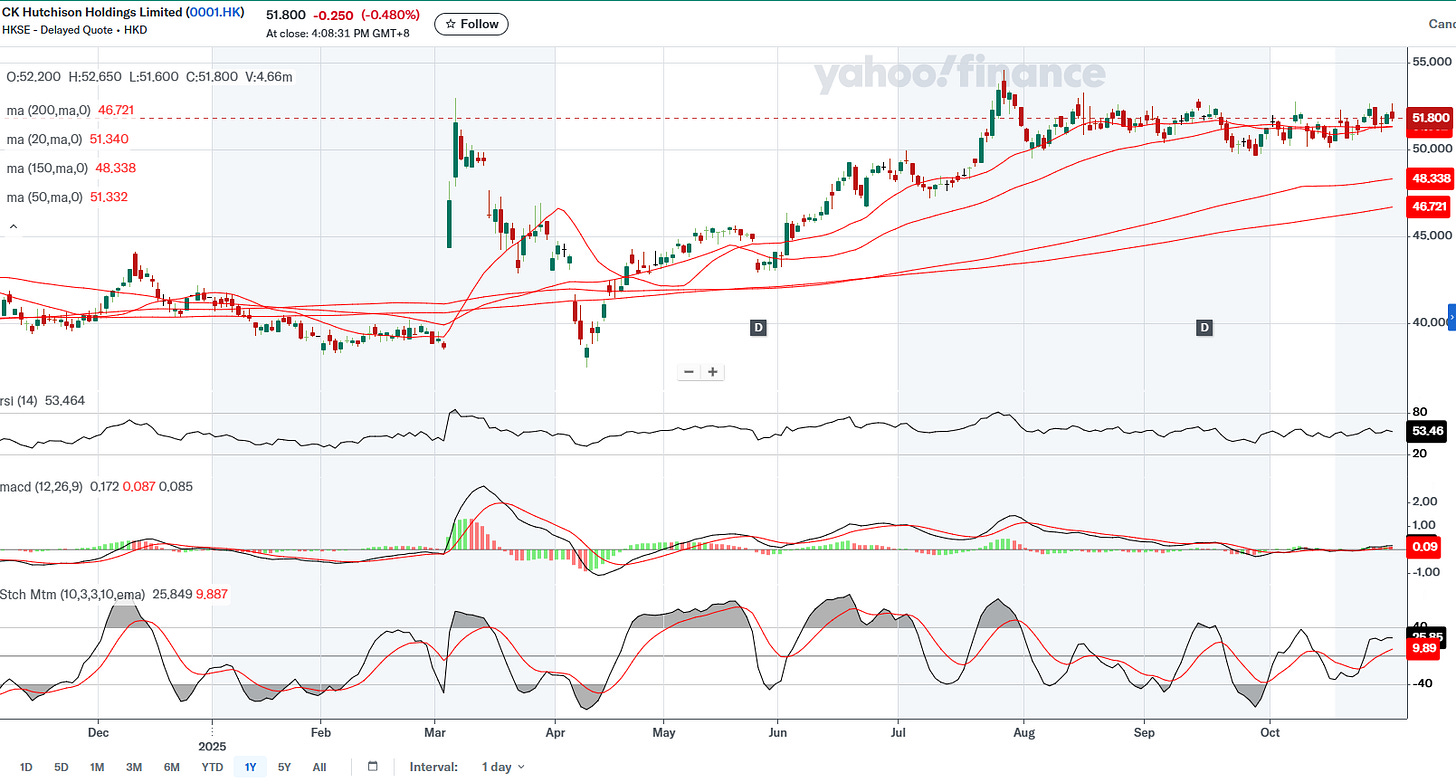
Task: Open the custom date range calendar
Action: point(373,767)
